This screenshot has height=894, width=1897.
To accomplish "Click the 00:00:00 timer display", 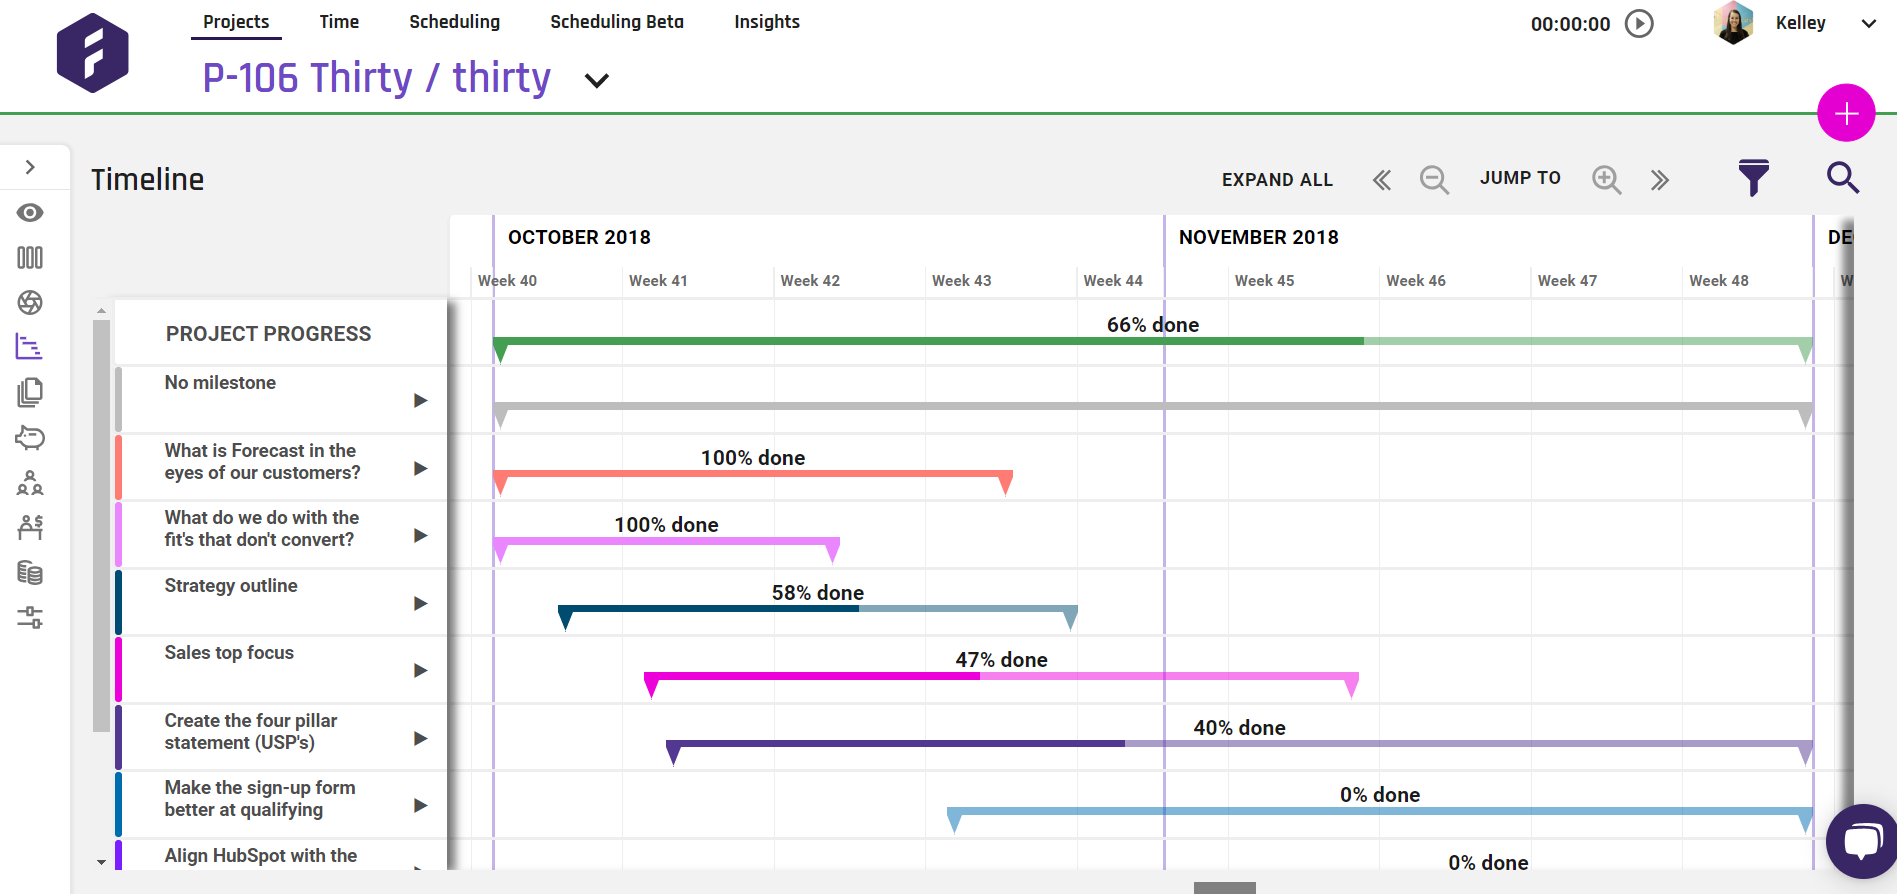I will tap(1570, 24).
